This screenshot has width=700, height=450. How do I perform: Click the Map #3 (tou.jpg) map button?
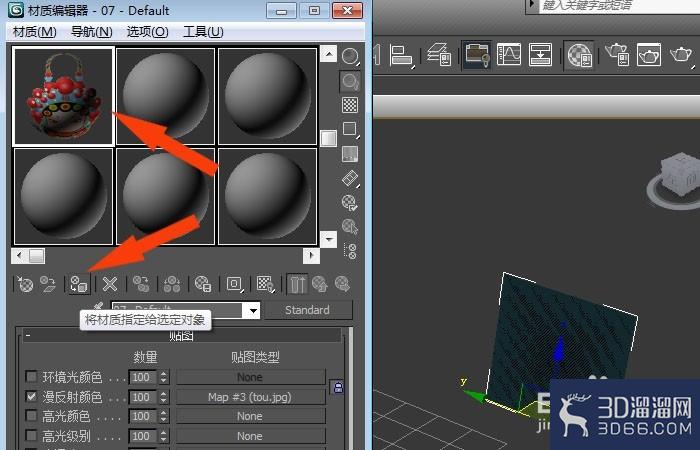[250, 397]
